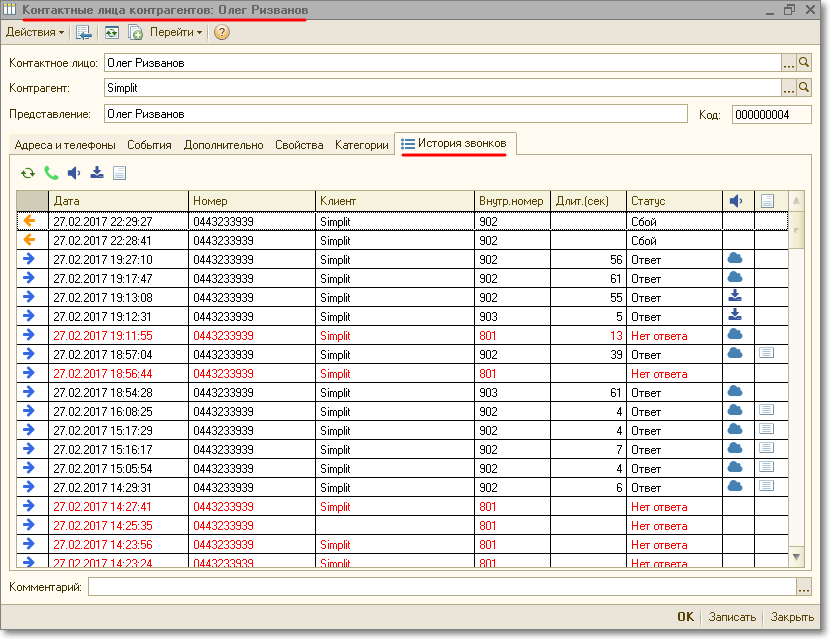The width and height of the screenshot is (830, 639).
Task: Click the download recording icon in toolbar
Action: click(97, 173)
